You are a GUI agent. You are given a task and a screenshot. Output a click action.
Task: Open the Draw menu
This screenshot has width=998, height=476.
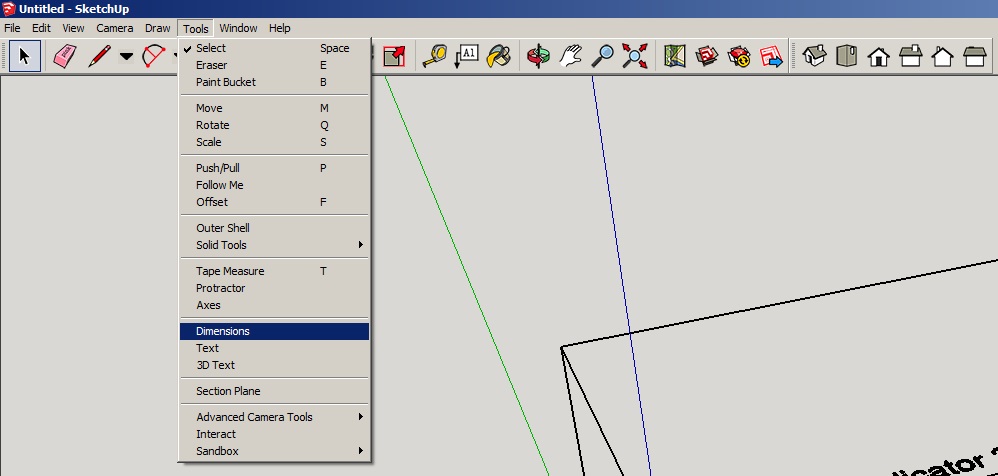[x=157, y=28]
